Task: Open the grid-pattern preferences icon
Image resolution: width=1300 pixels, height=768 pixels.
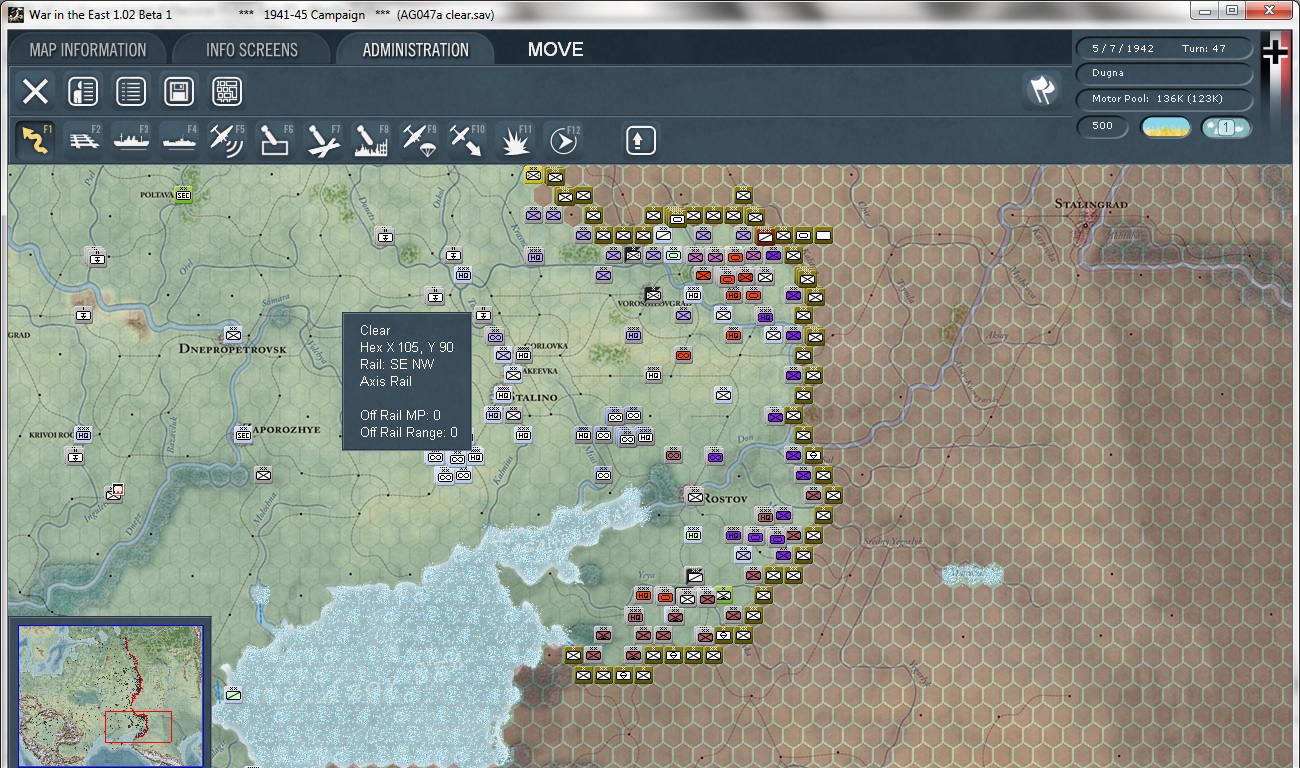Action: coord(227,92)
